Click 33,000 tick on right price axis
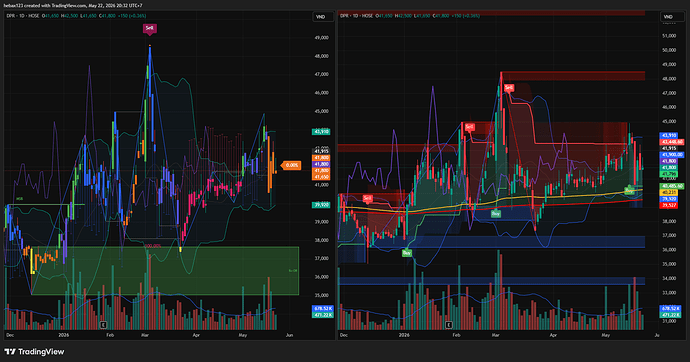The image size is (690, 362). coord(669,293)
